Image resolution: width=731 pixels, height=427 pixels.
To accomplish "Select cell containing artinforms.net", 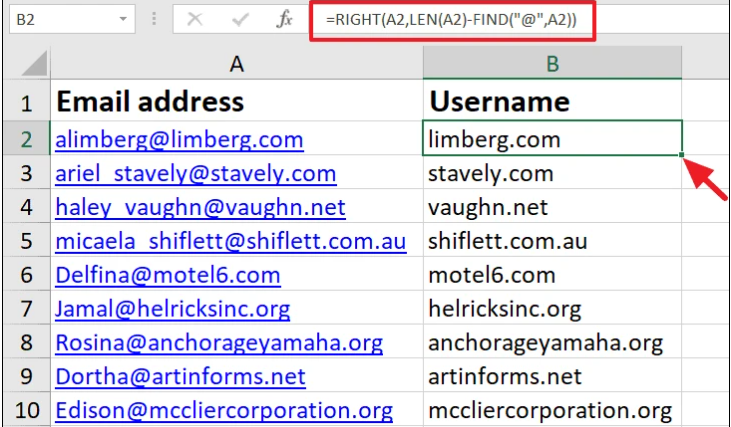I will click(552, 376).
